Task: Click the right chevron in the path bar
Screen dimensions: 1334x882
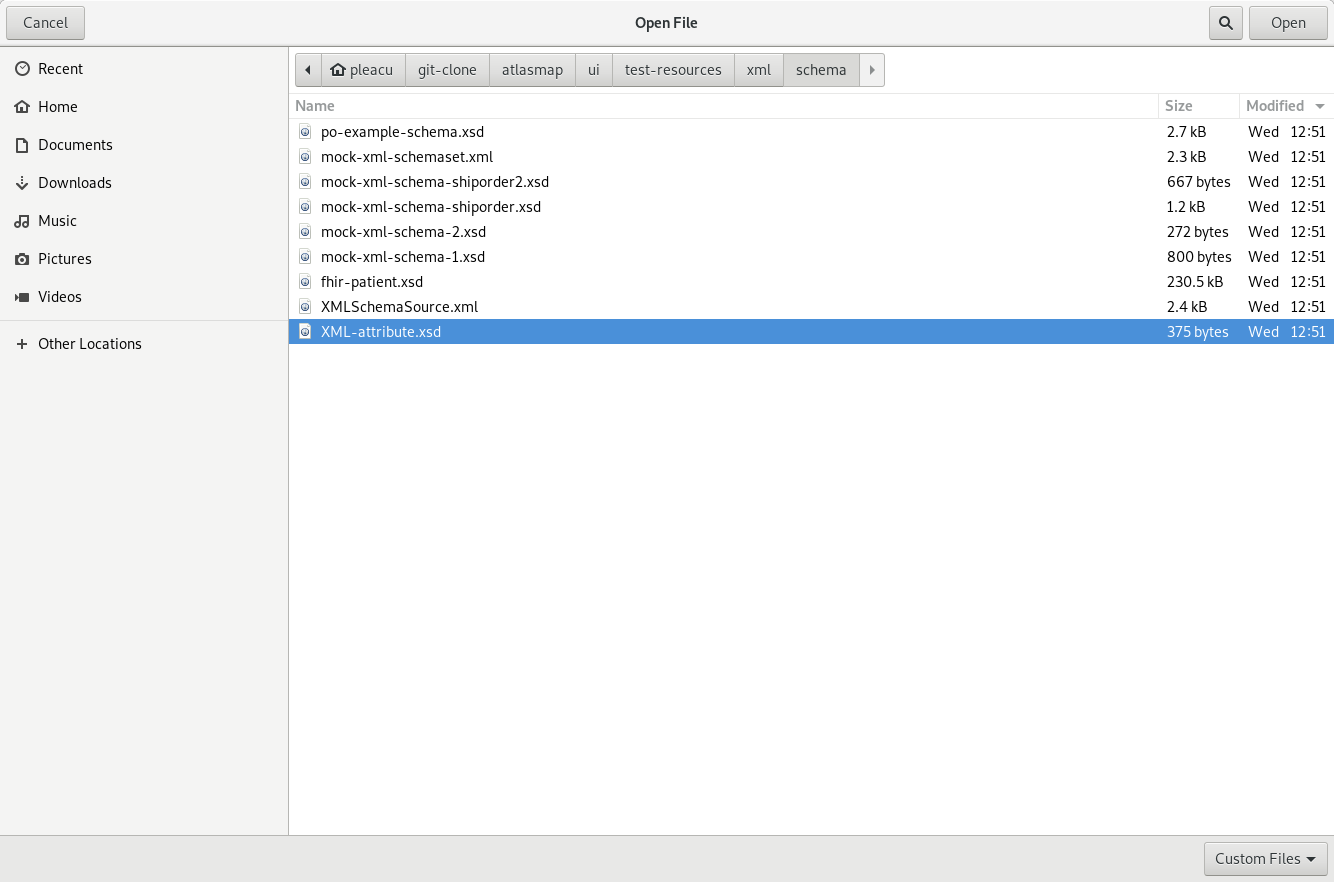Action: [x=871, y=69]
